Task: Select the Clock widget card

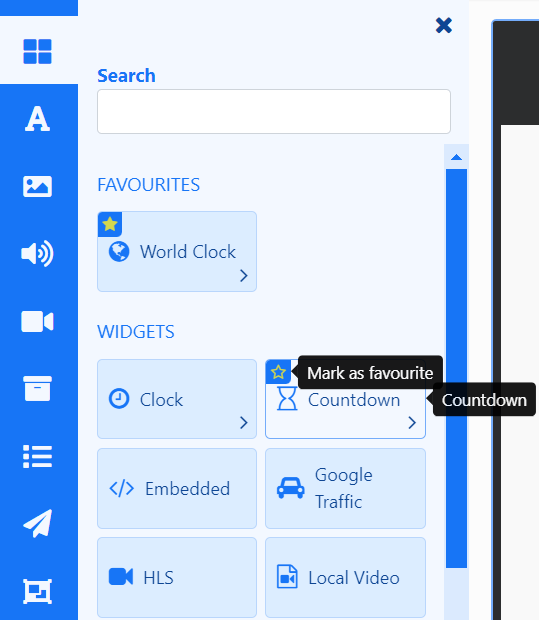Action: (177, 399)
